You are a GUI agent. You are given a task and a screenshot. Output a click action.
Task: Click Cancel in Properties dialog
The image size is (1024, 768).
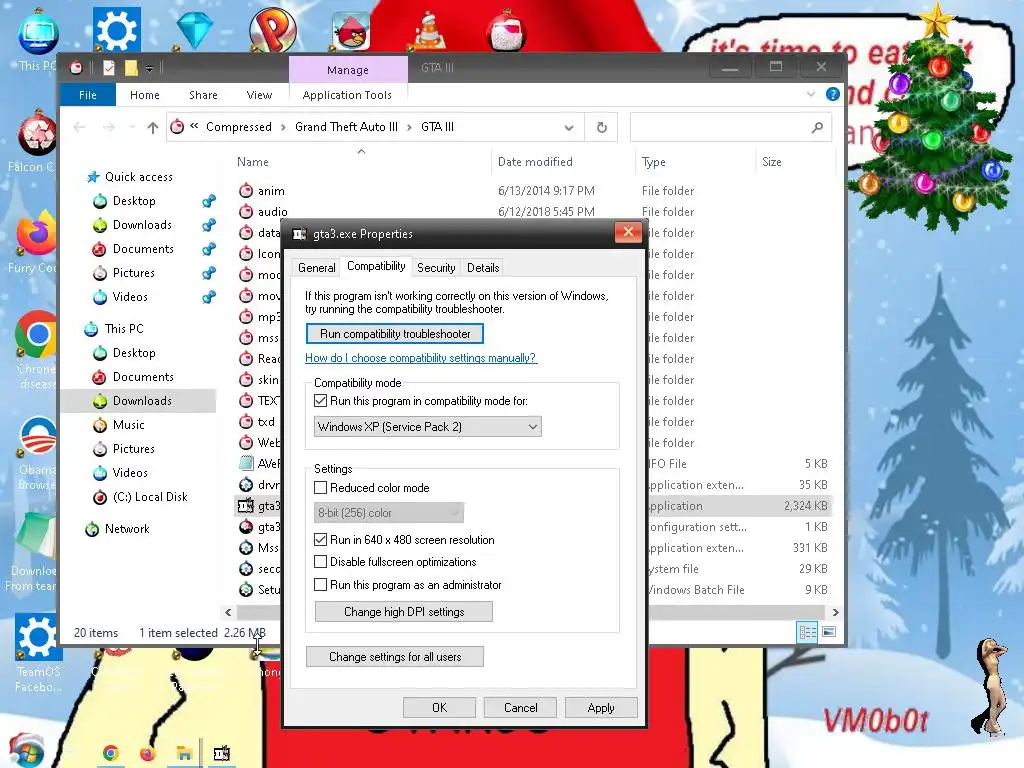[x=520, y=708]
